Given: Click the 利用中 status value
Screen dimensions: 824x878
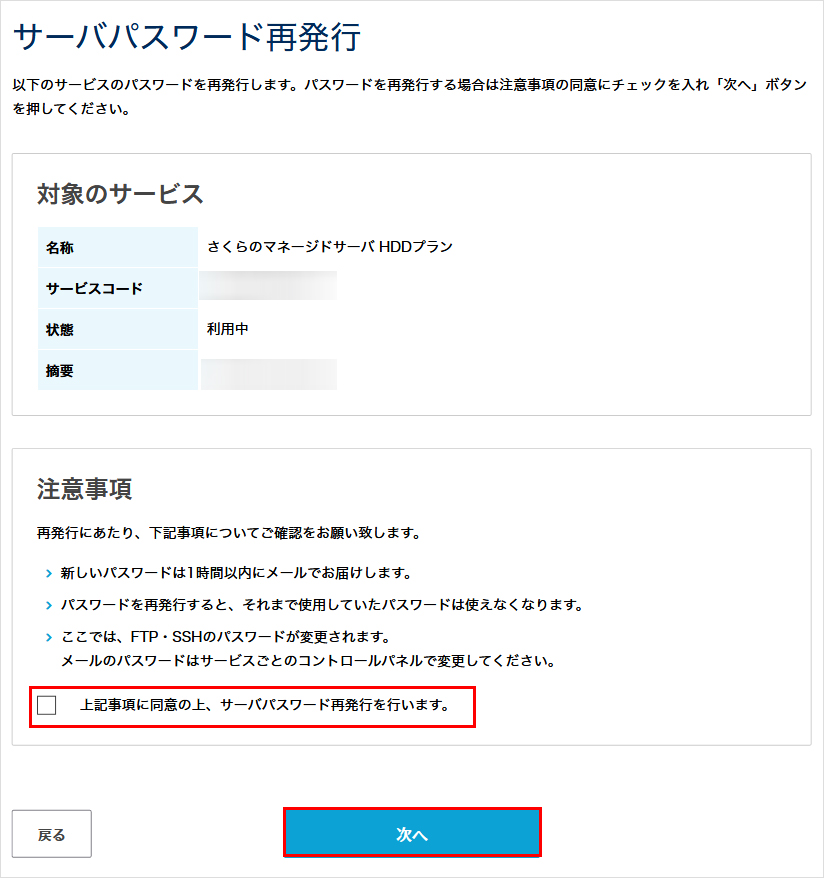Looking at the screenshot, I should coord(228,329).
